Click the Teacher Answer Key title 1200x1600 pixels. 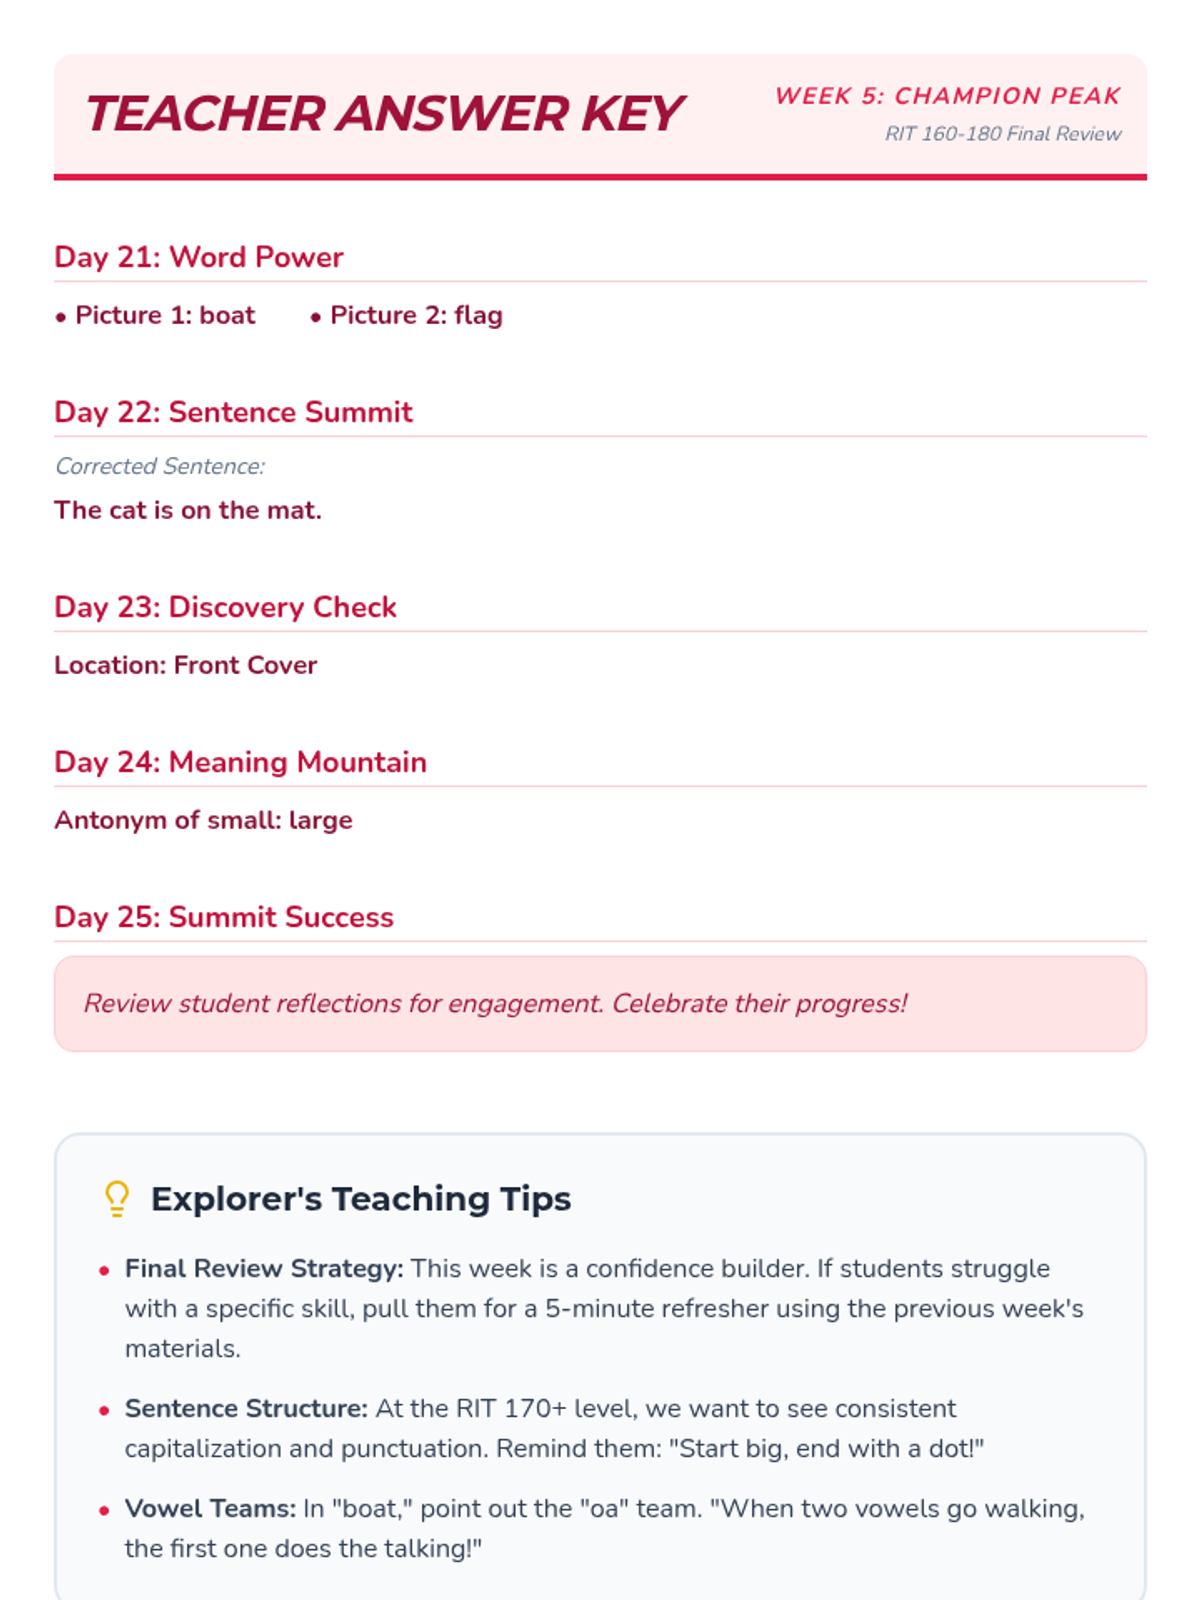coord(383,113)
